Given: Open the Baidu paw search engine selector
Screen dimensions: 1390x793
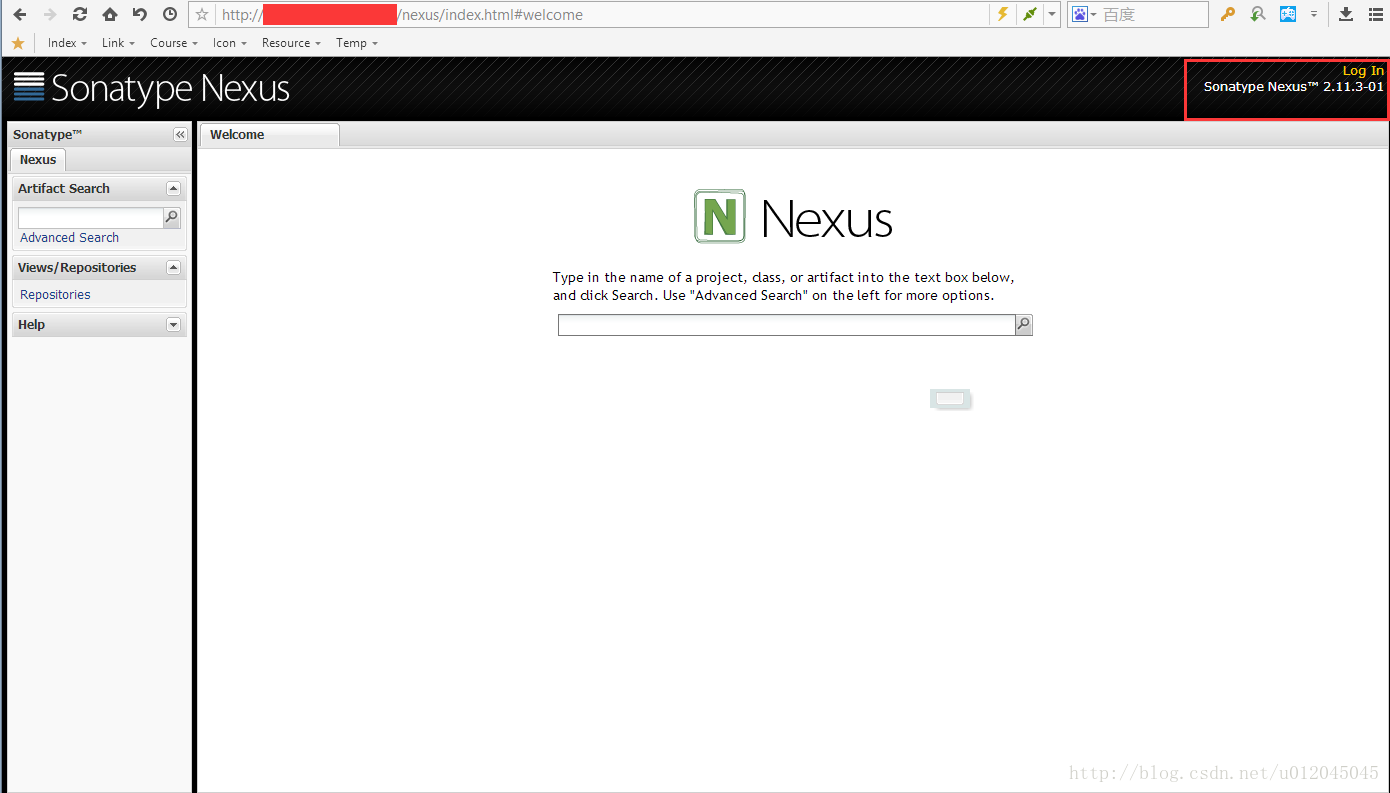Looking at the screenshot, I should [x=1084, y=14].
